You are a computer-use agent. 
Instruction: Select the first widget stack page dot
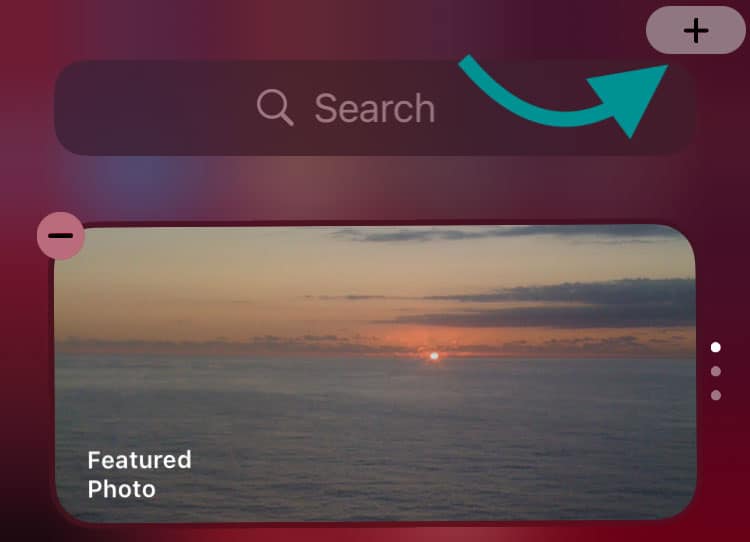point(716,347)
